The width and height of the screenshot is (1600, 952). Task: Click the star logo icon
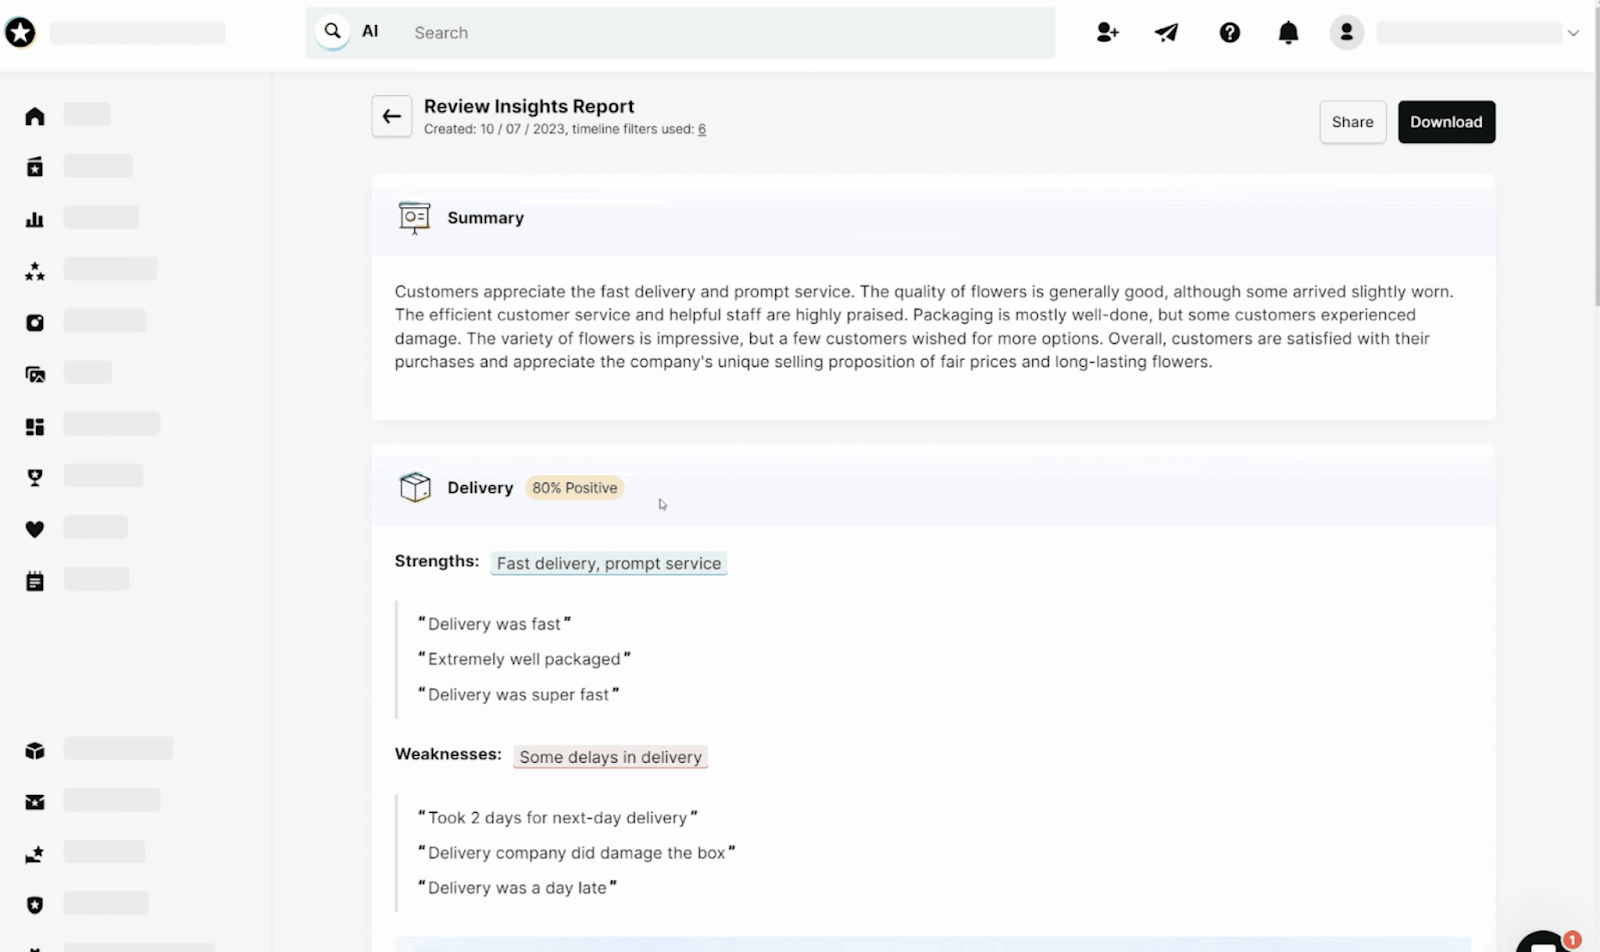(20, 33)
